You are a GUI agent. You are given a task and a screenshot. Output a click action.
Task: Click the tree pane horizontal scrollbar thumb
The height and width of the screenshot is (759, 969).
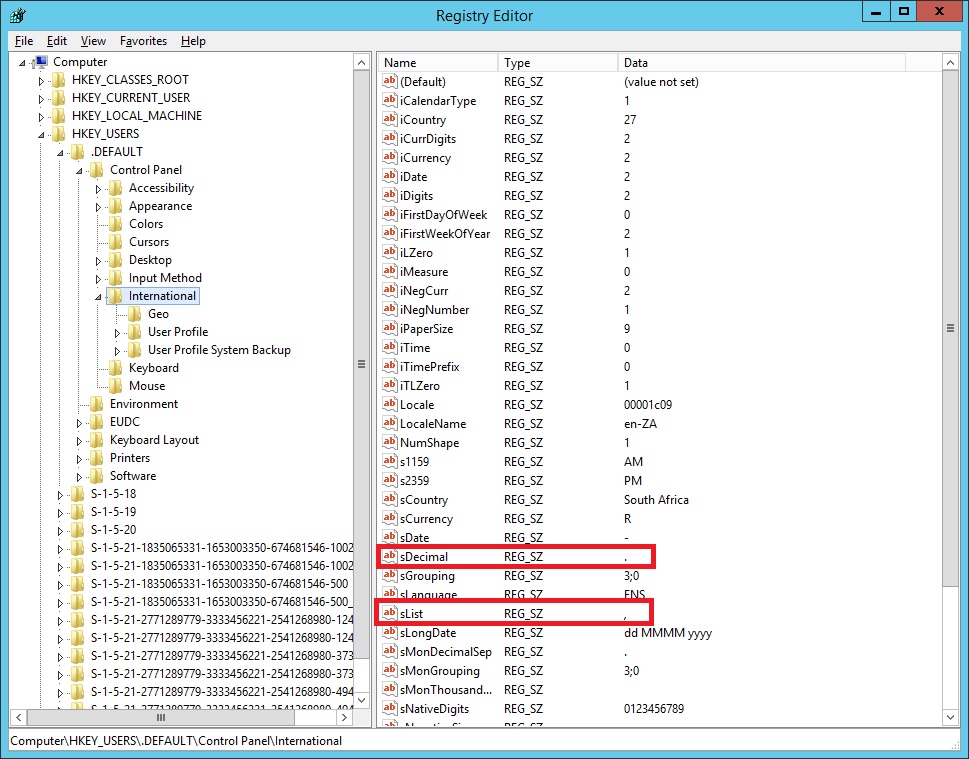[x=161, y=717]
